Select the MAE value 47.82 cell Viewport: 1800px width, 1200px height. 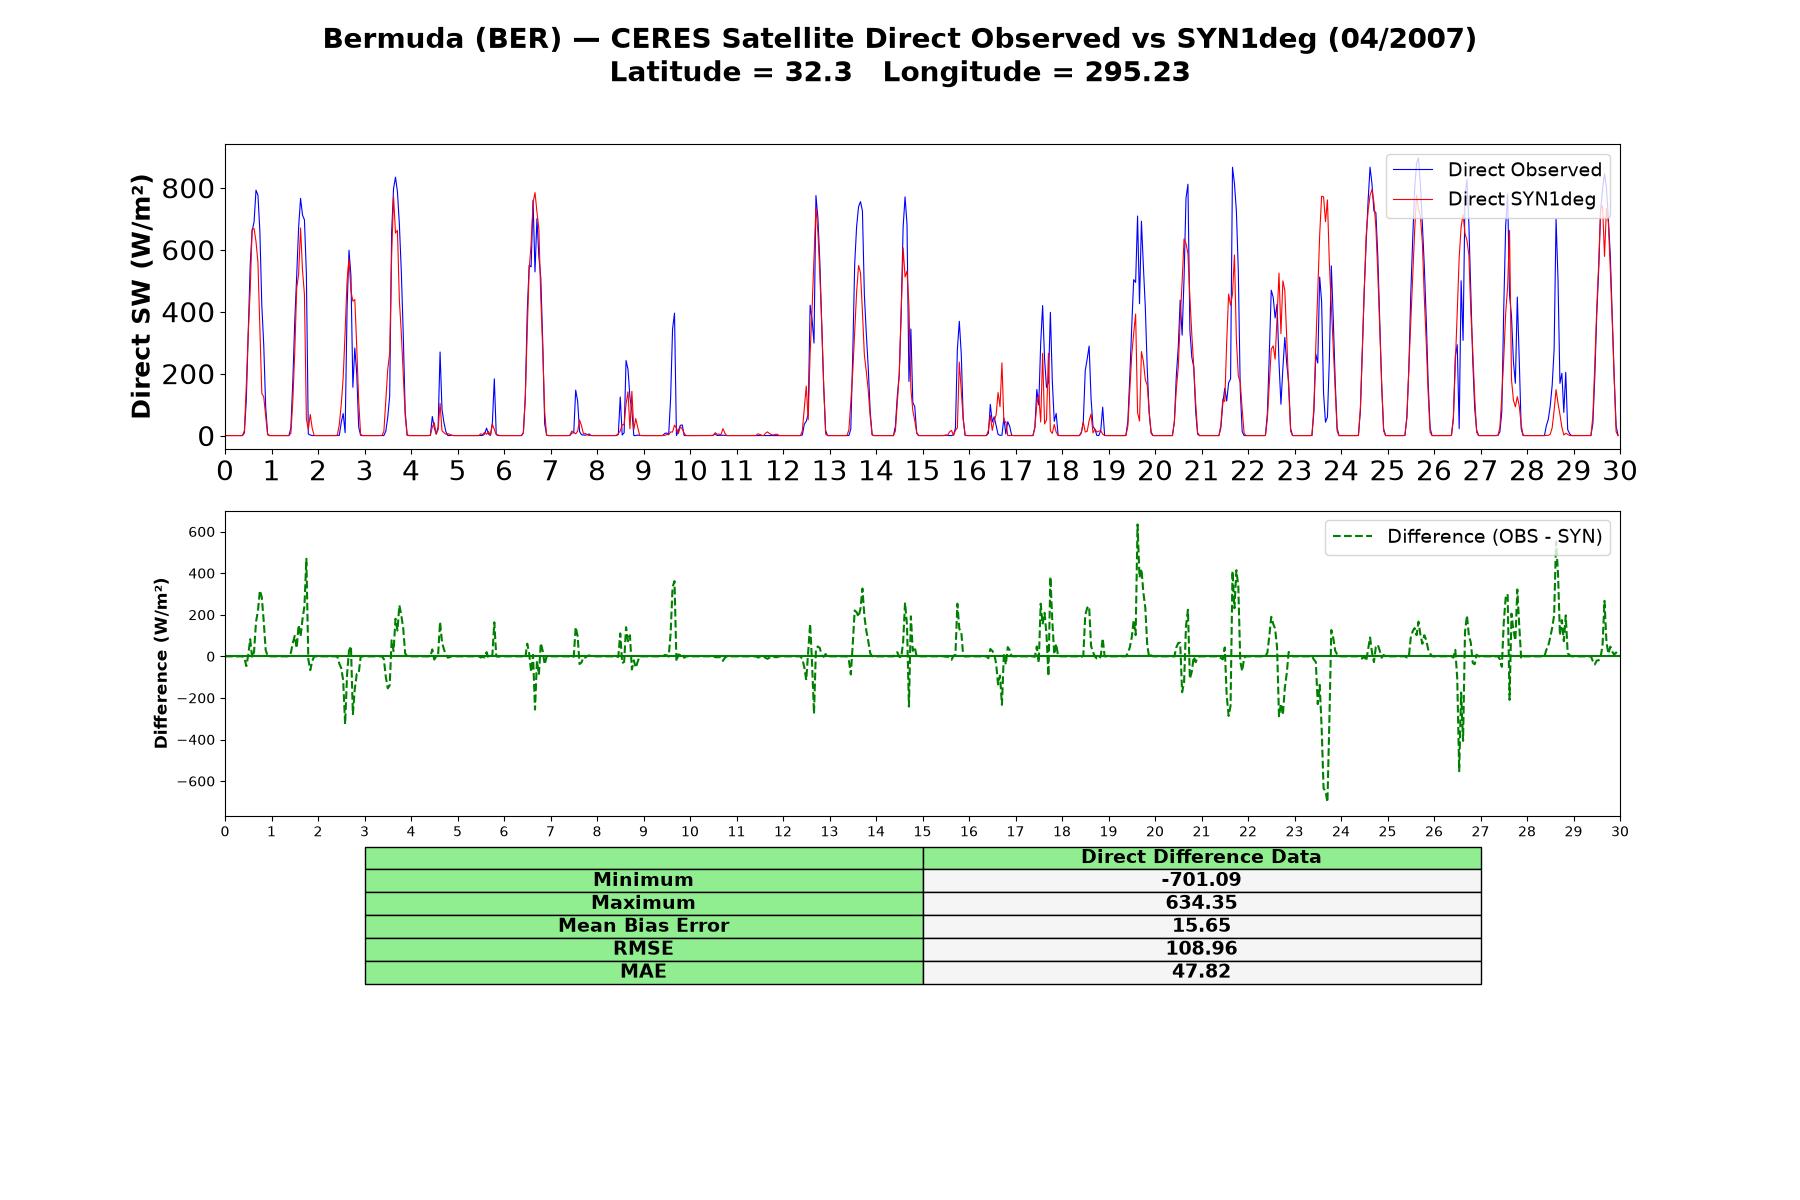(1202, 972)
